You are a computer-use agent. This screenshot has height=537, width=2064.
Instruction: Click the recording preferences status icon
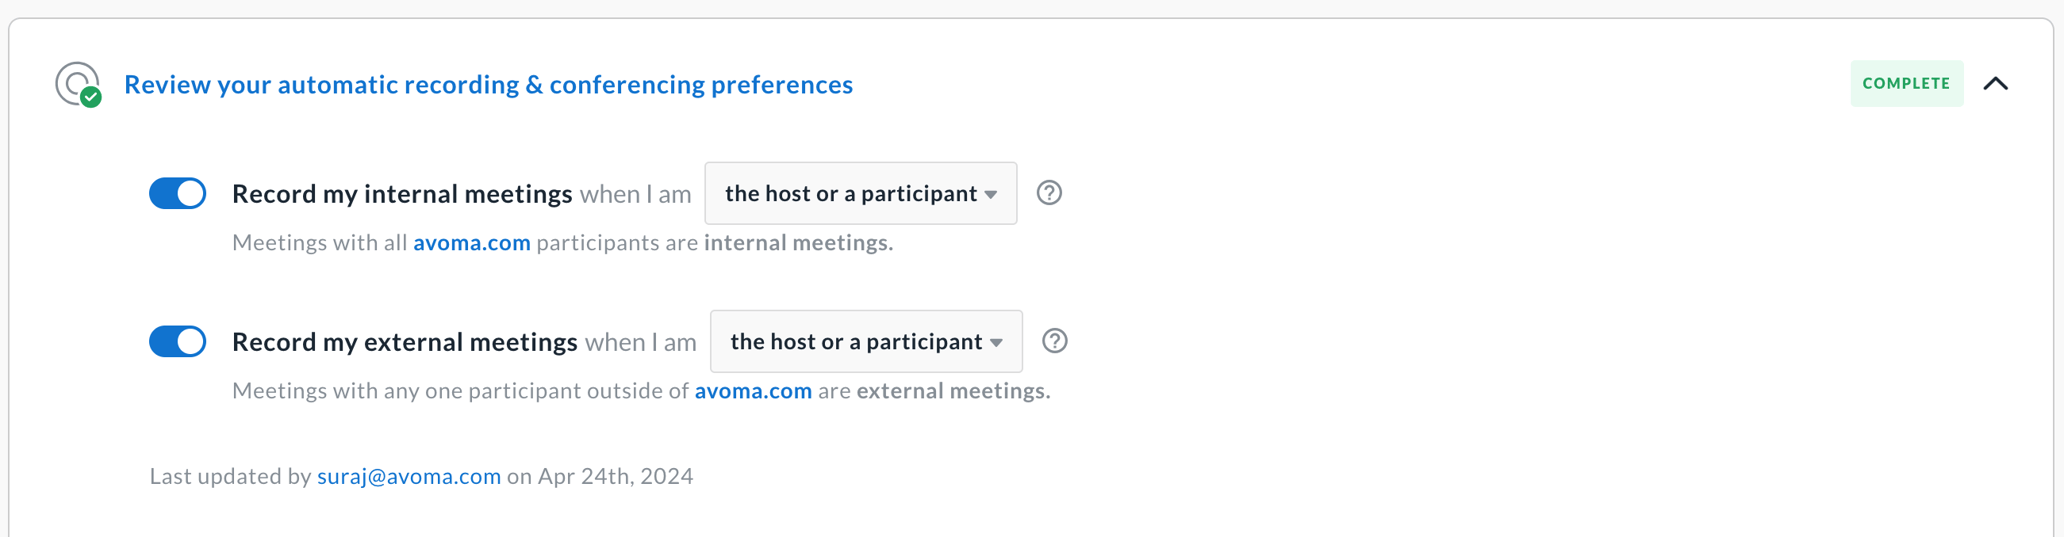78,84
